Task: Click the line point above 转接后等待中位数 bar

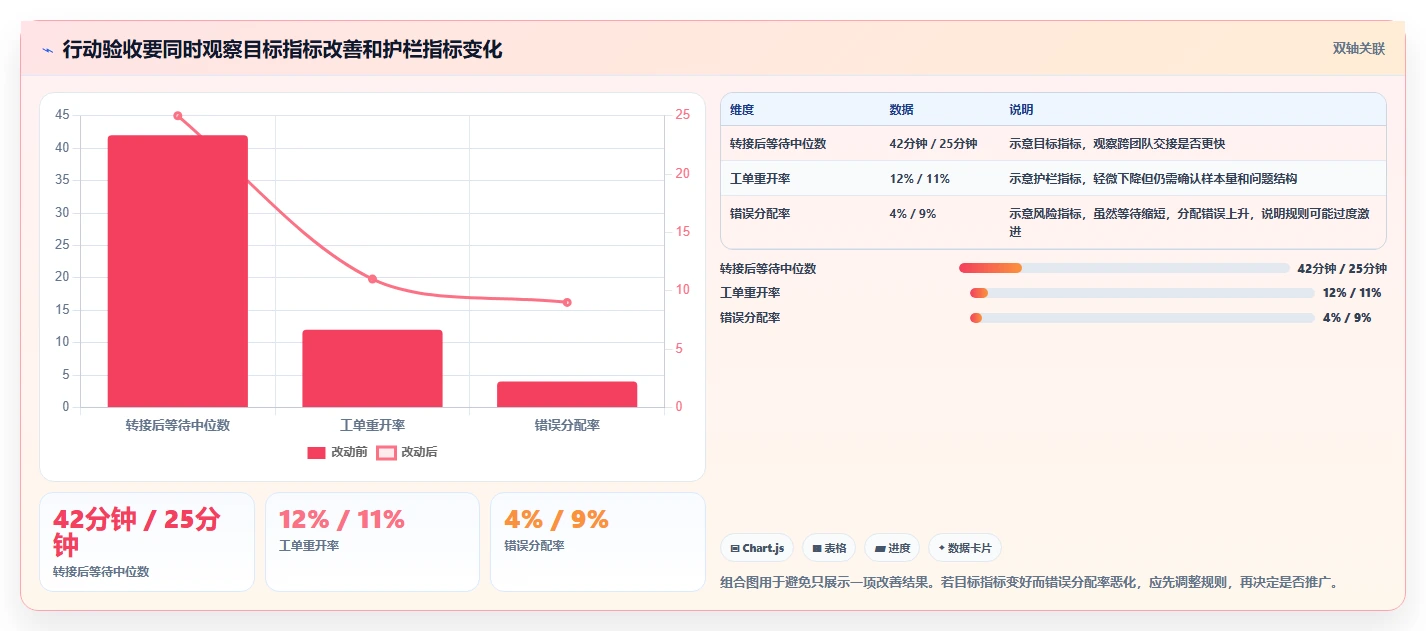Action: point(178,116)
